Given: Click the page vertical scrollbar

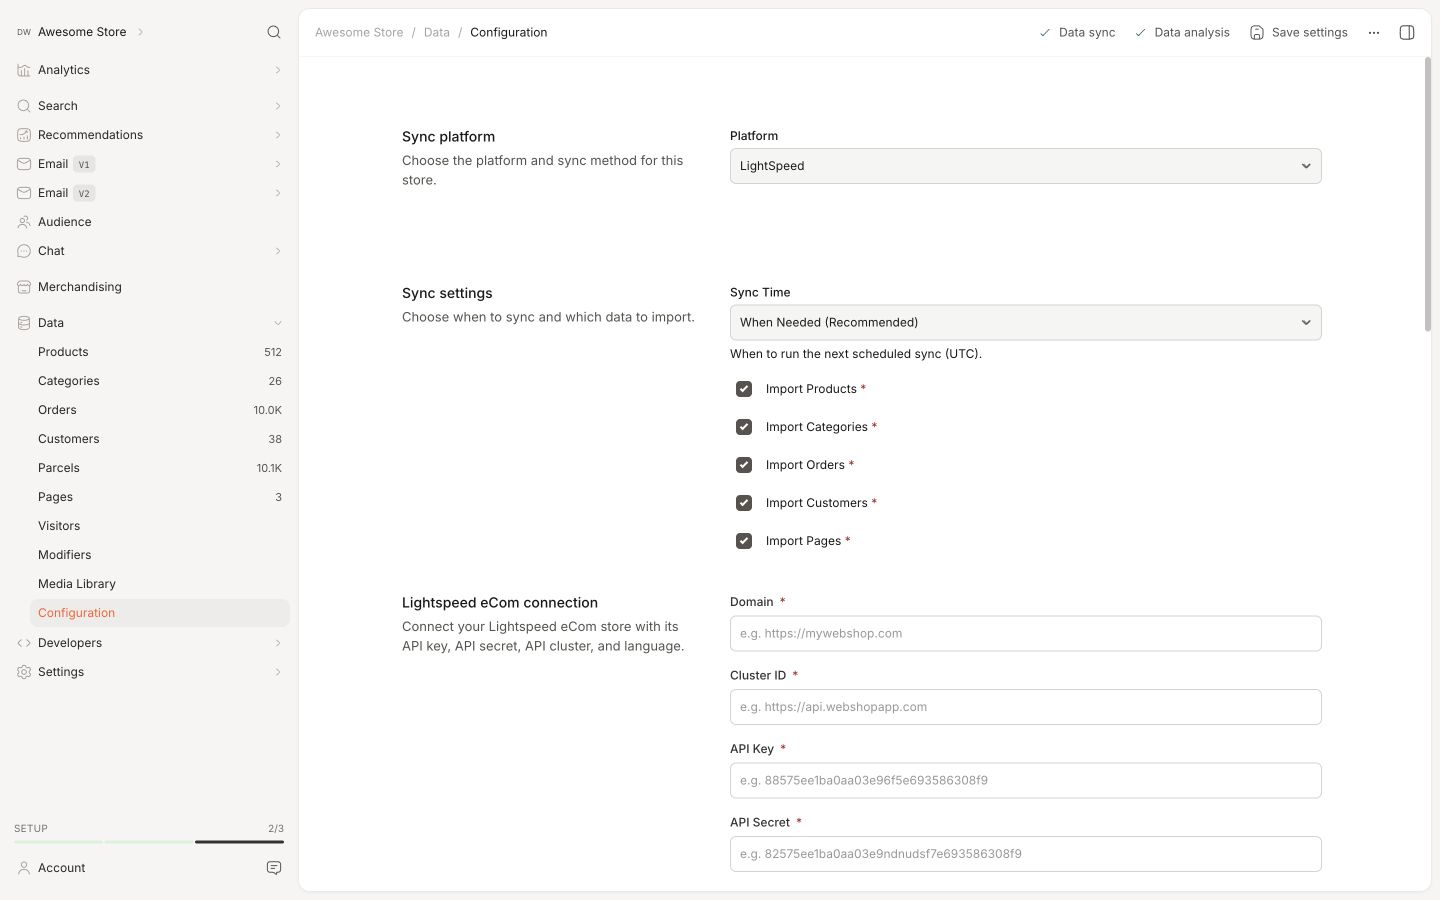Looking at the screenshot, I should point(1428,194).
